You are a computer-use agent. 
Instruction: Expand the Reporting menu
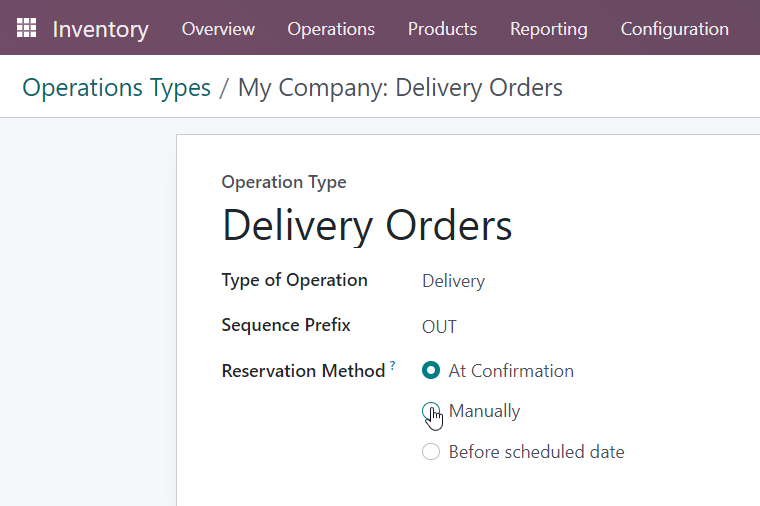click(549, 29)
